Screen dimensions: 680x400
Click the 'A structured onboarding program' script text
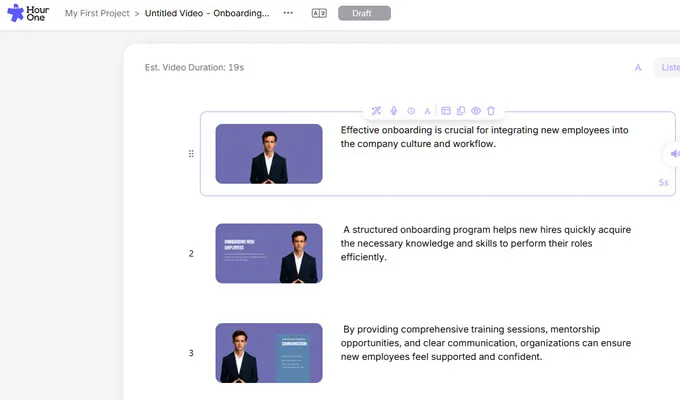(x=486, y=243)
